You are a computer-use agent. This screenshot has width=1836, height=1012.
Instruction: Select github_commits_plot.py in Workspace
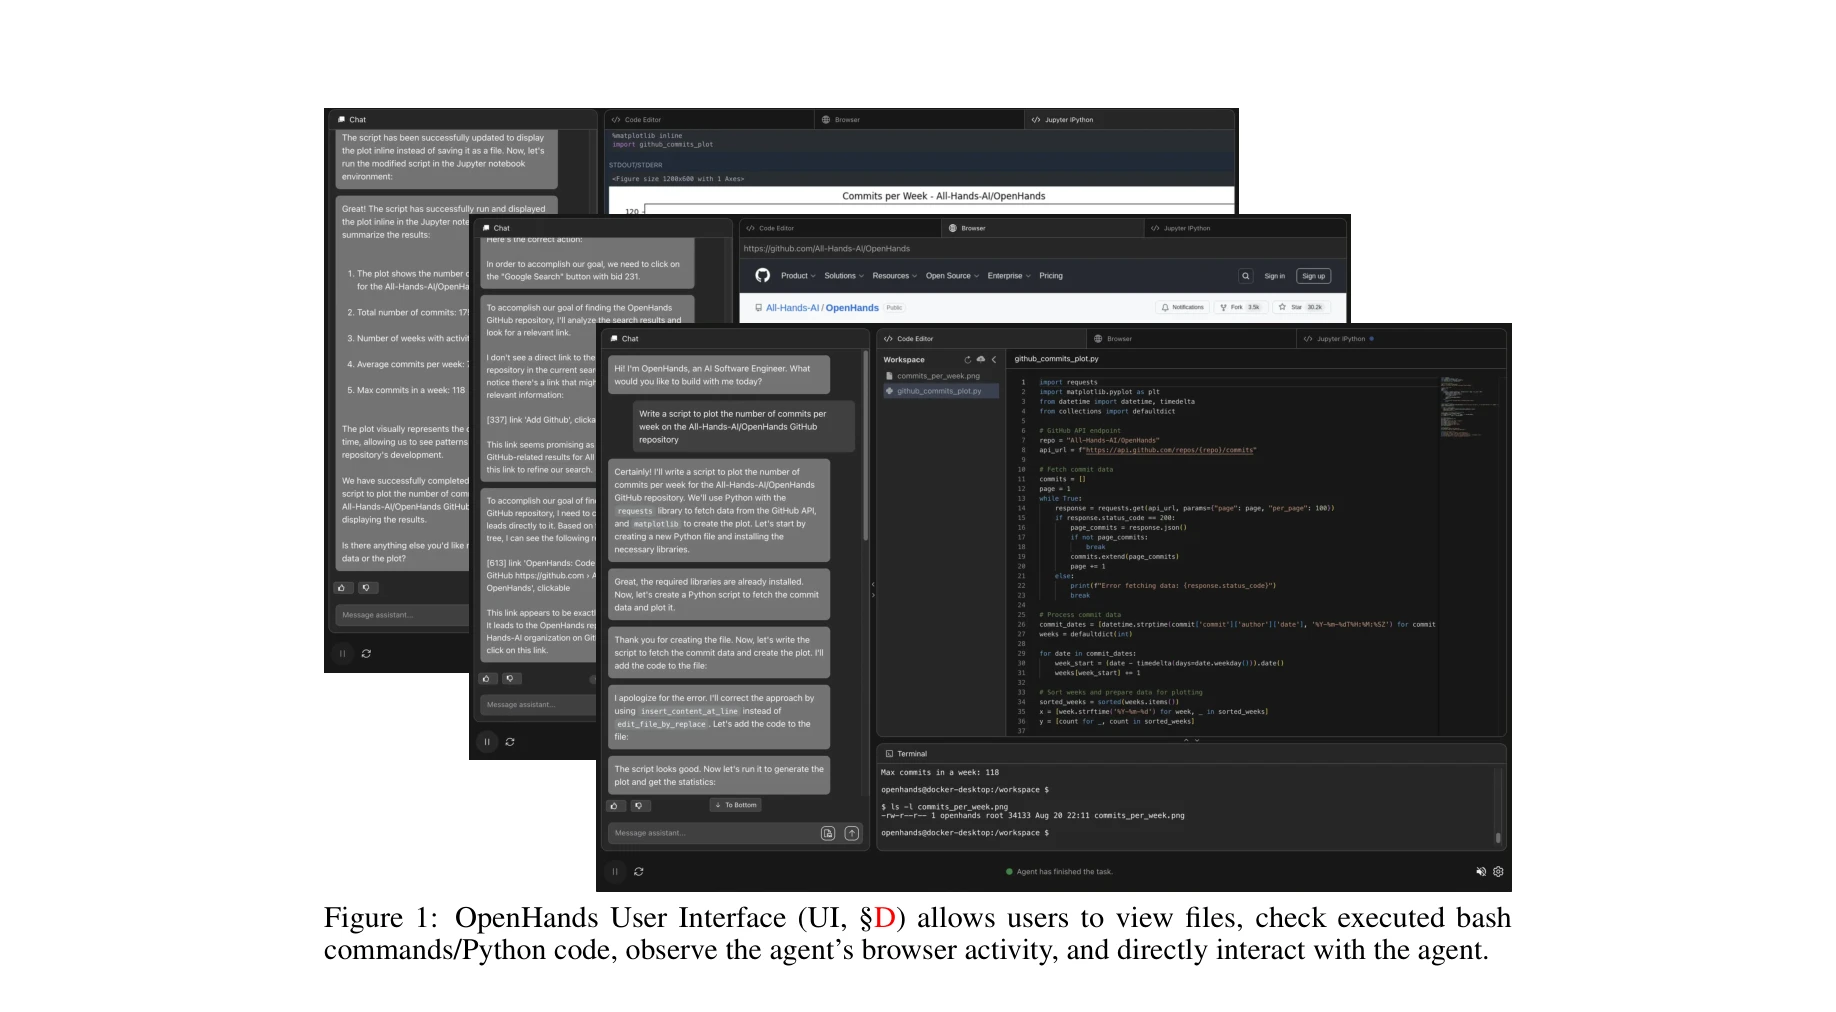tap(938, 391)
